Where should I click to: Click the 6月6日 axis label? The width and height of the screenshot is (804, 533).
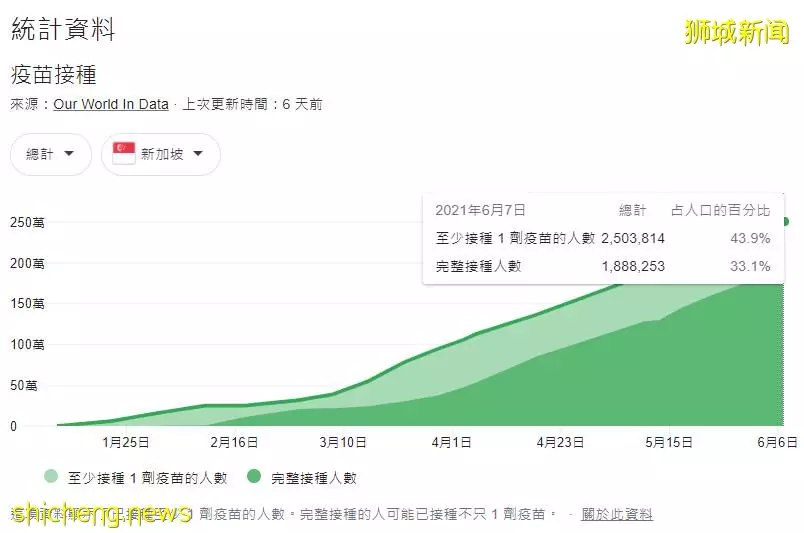coord(777,442)
